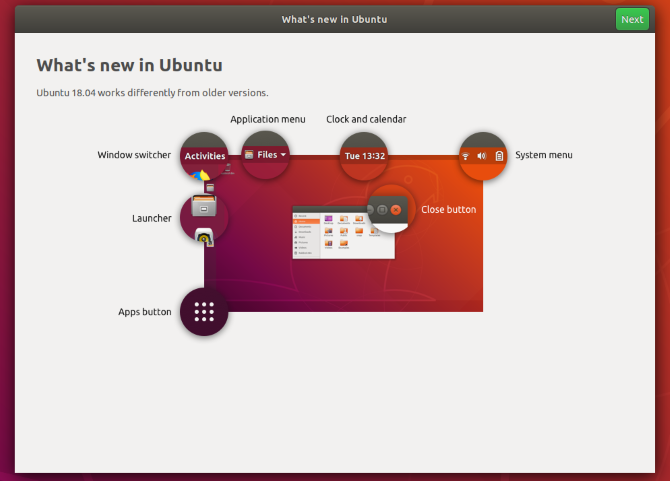The width and height of the screenshot is (670, 481).
Task: Click the 'Launcher' label
Action: pyautogui.click(x=152, y=218)
